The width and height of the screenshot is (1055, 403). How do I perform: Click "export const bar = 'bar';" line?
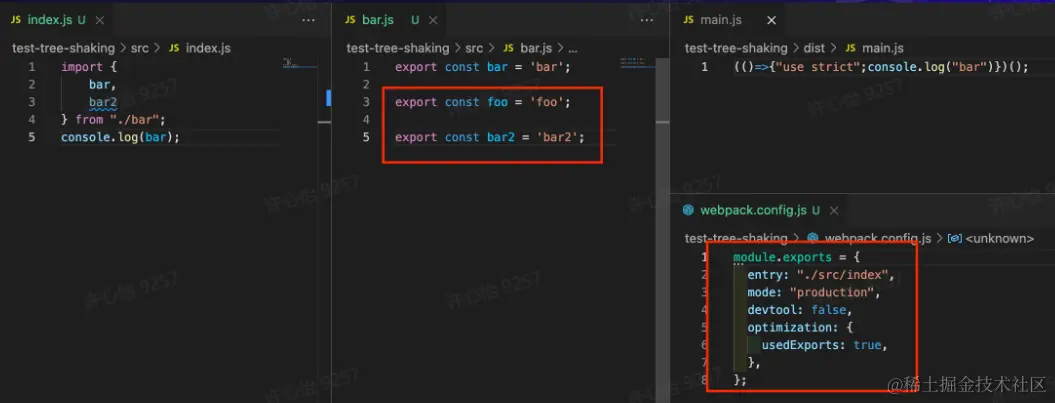(x=483, y=67)
